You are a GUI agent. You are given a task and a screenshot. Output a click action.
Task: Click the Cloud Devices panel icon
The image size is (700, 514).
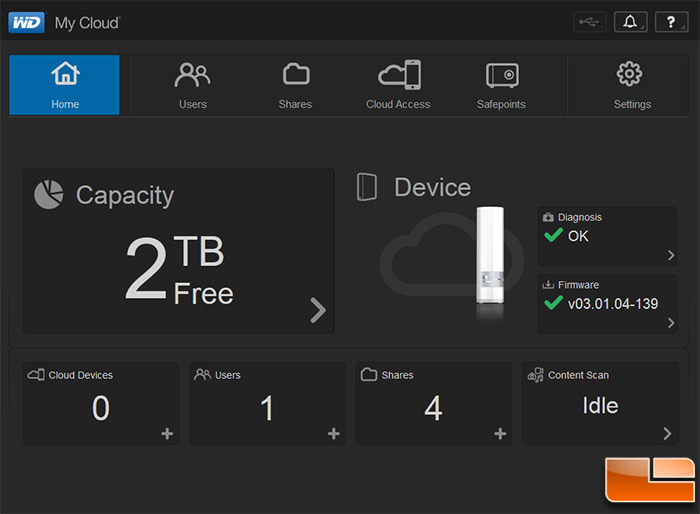point(36,374)
